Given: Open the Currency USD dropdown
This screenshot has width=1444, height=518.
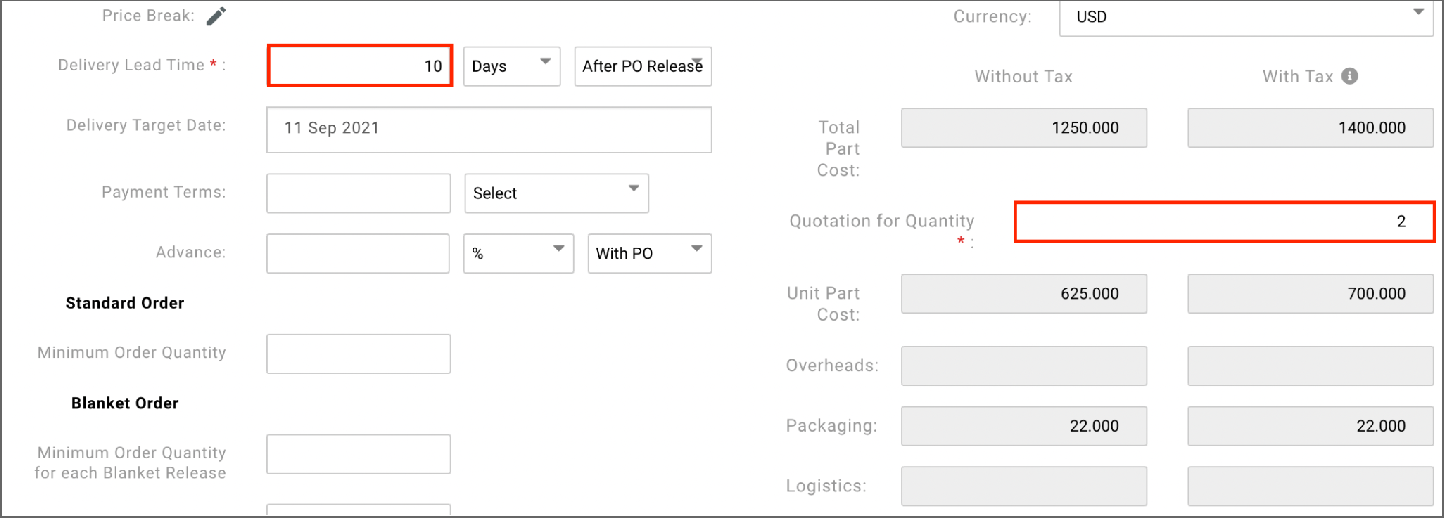Looking at the screenshot, I should (x=1246, y=17).
